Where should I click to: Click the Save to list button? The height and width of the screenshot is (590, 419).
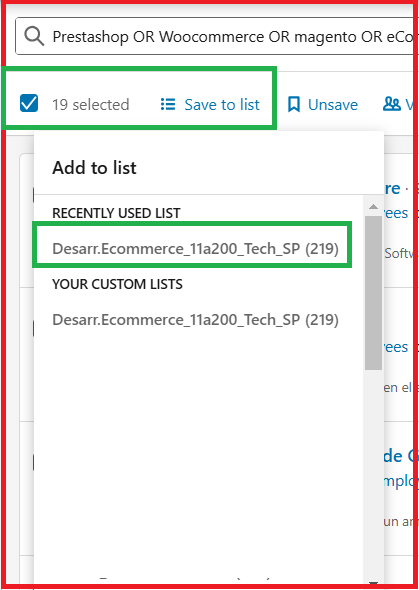pos(210,104)
